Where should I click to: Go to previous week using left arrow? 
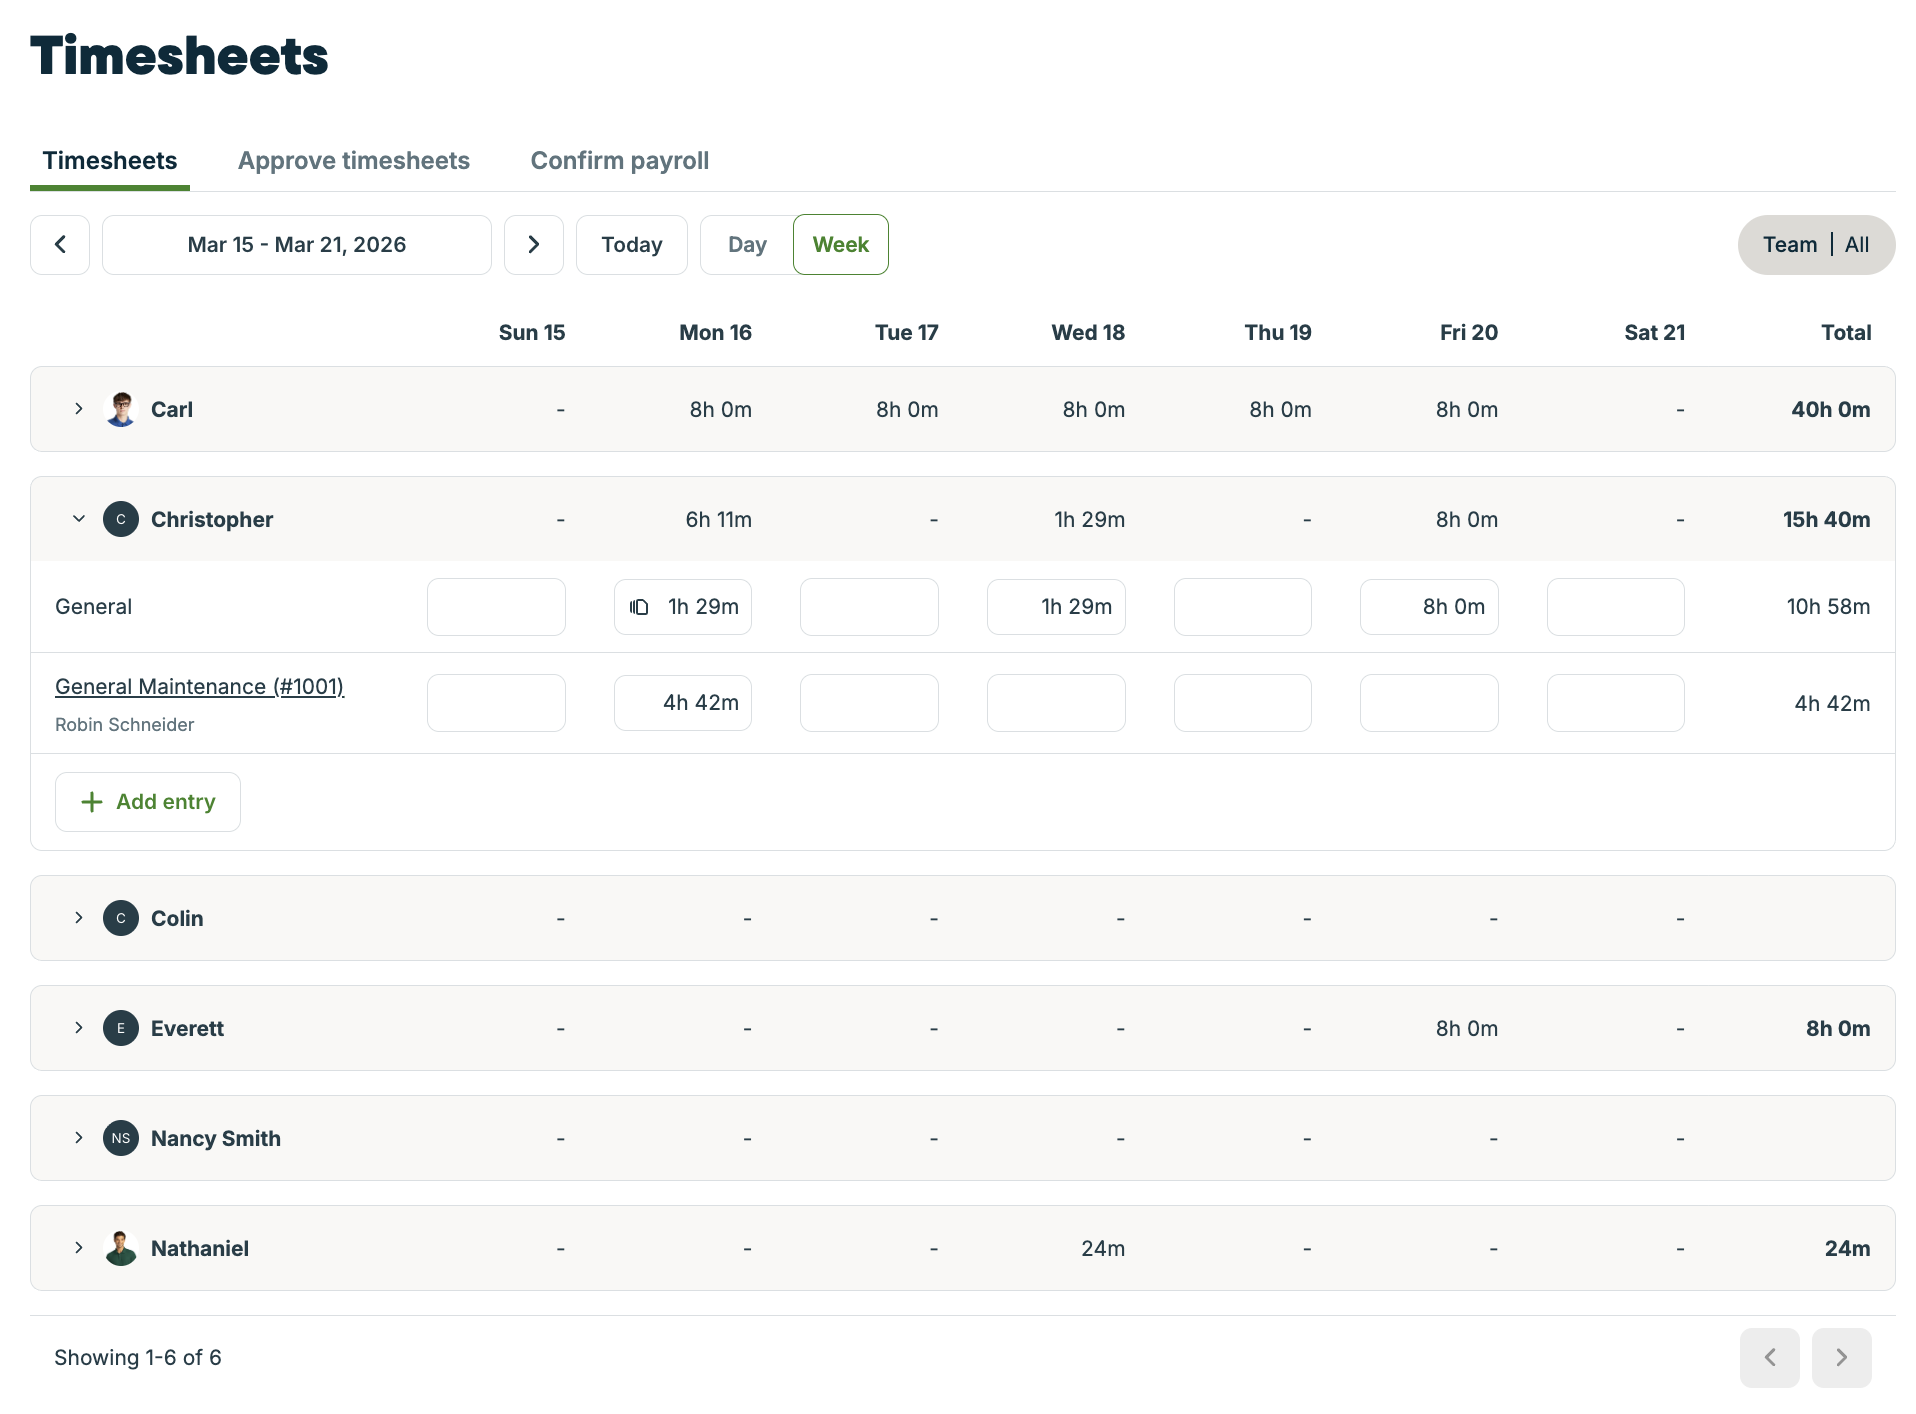[60, 245]
